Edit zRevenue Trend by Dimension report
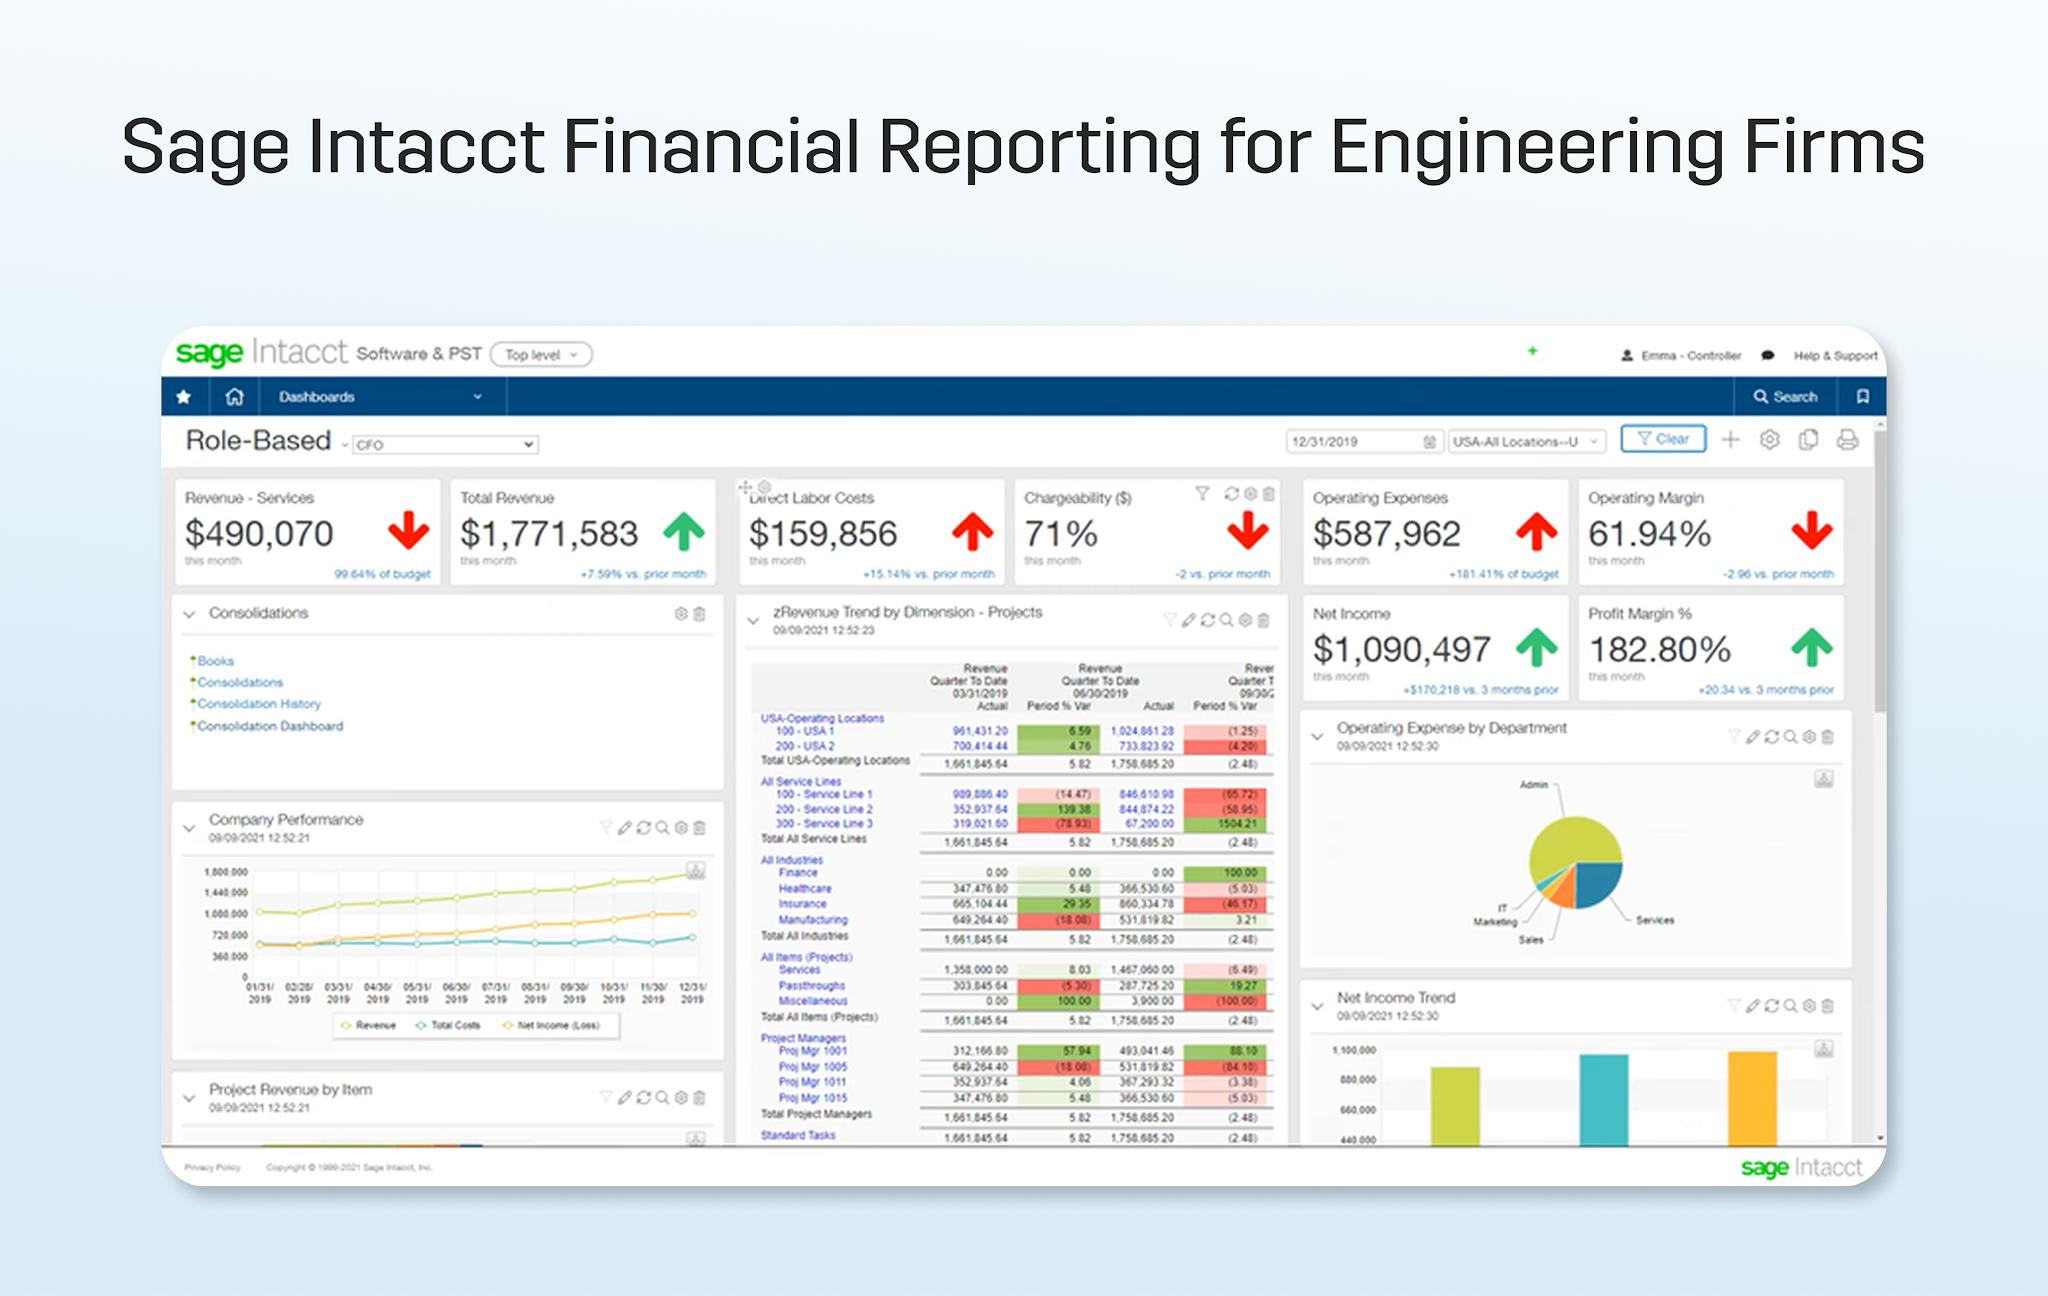This screenshot has width=2048, height=1296. point(1188,620)
